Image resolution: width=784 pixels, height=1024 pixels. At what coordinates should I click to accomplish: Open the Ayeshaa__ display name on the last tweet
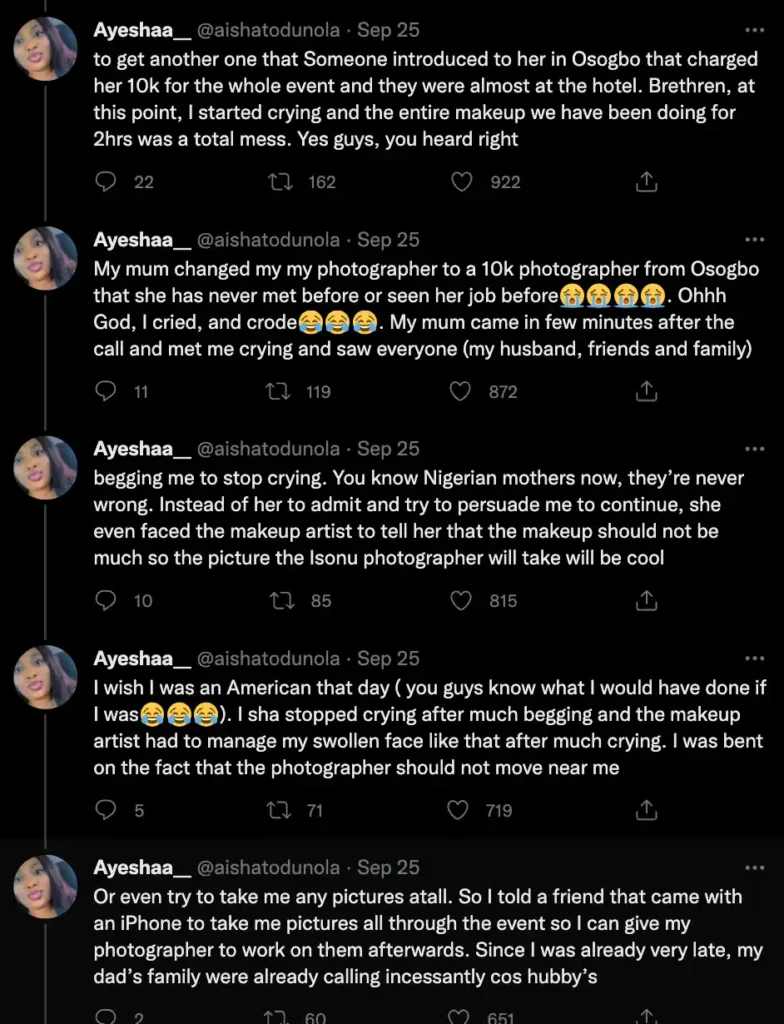click(x=141, y=867)
